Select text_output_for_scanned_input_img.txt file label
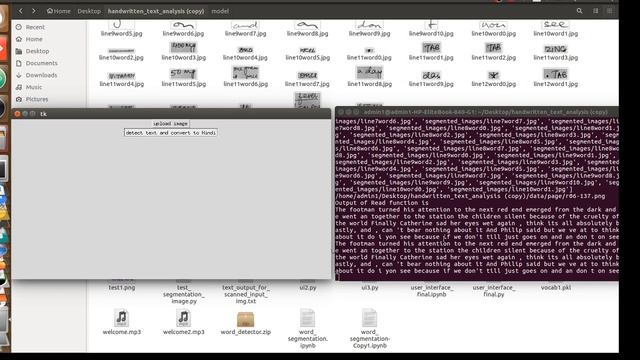 pyautogui.click(x=245, y=294)
